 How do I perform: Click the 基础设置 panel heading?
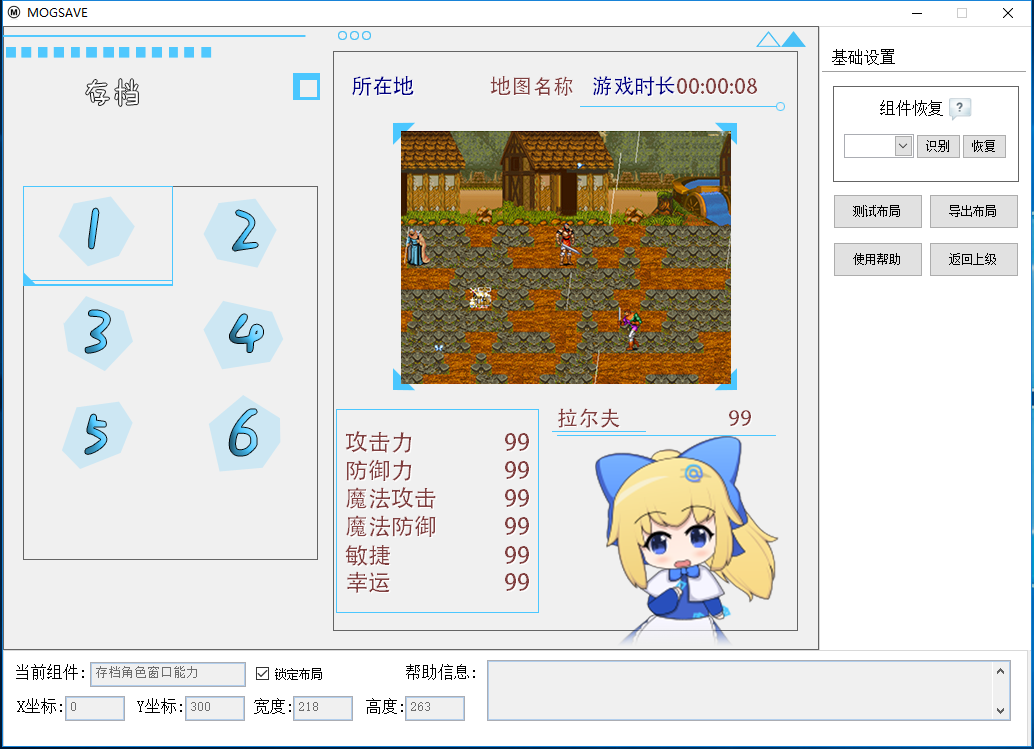pyautogui.click(x=863, y=57)
